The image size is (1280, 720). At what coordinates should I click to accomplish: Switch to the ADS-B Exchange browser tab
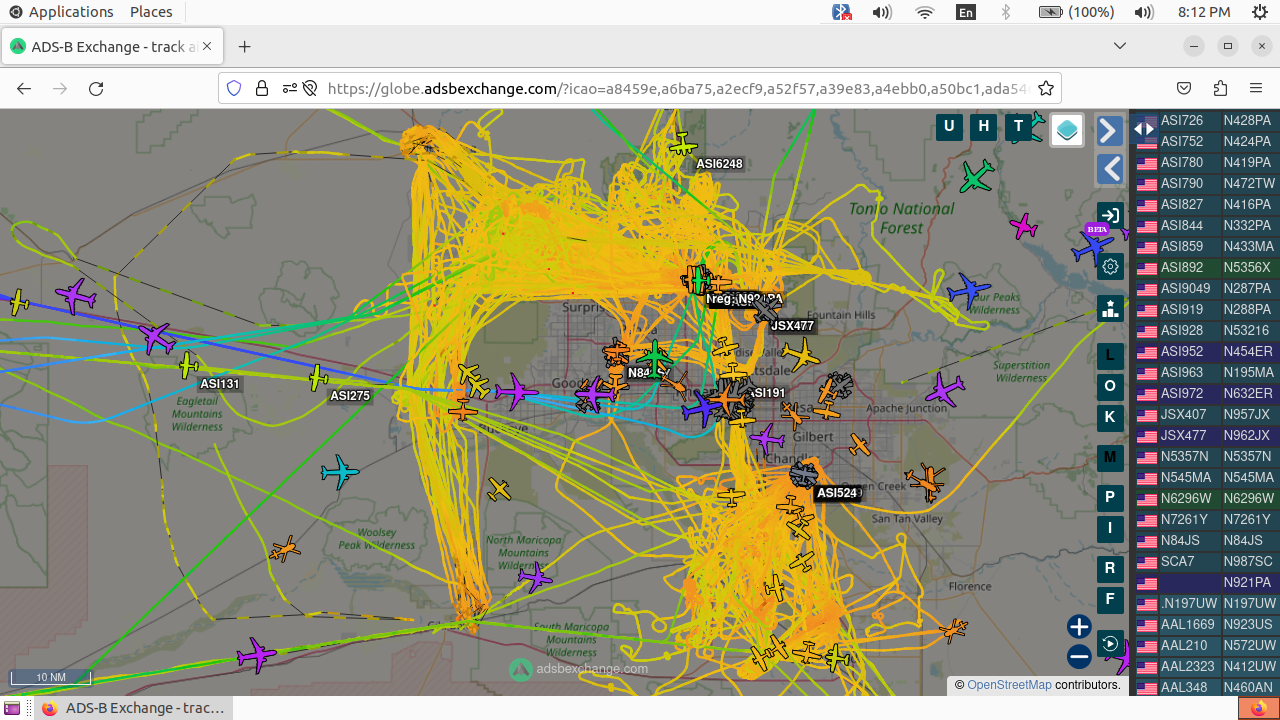(x=113, y=47)
